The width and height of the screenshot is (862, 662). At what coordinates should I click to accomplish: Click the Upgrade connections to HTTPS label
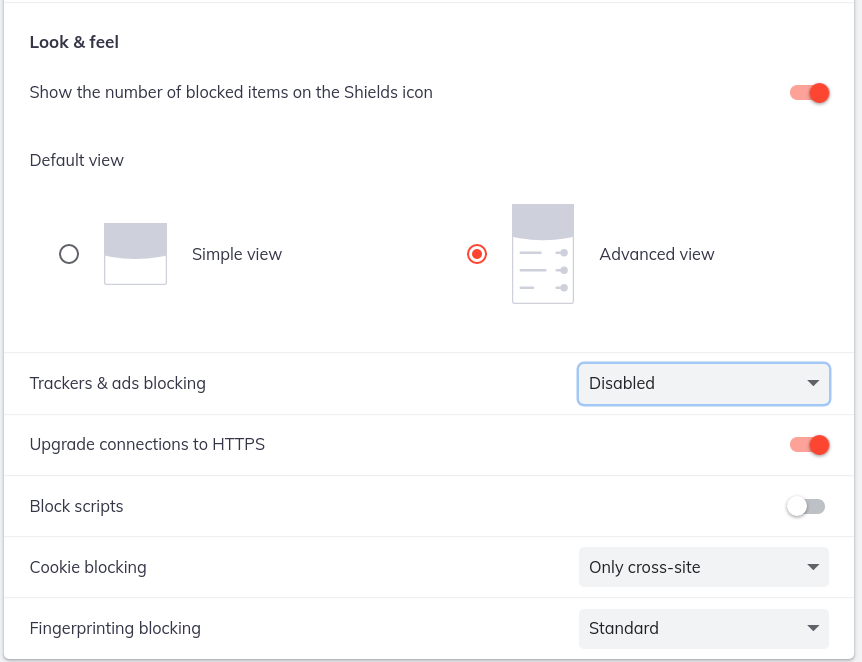[x=147, y=444]
